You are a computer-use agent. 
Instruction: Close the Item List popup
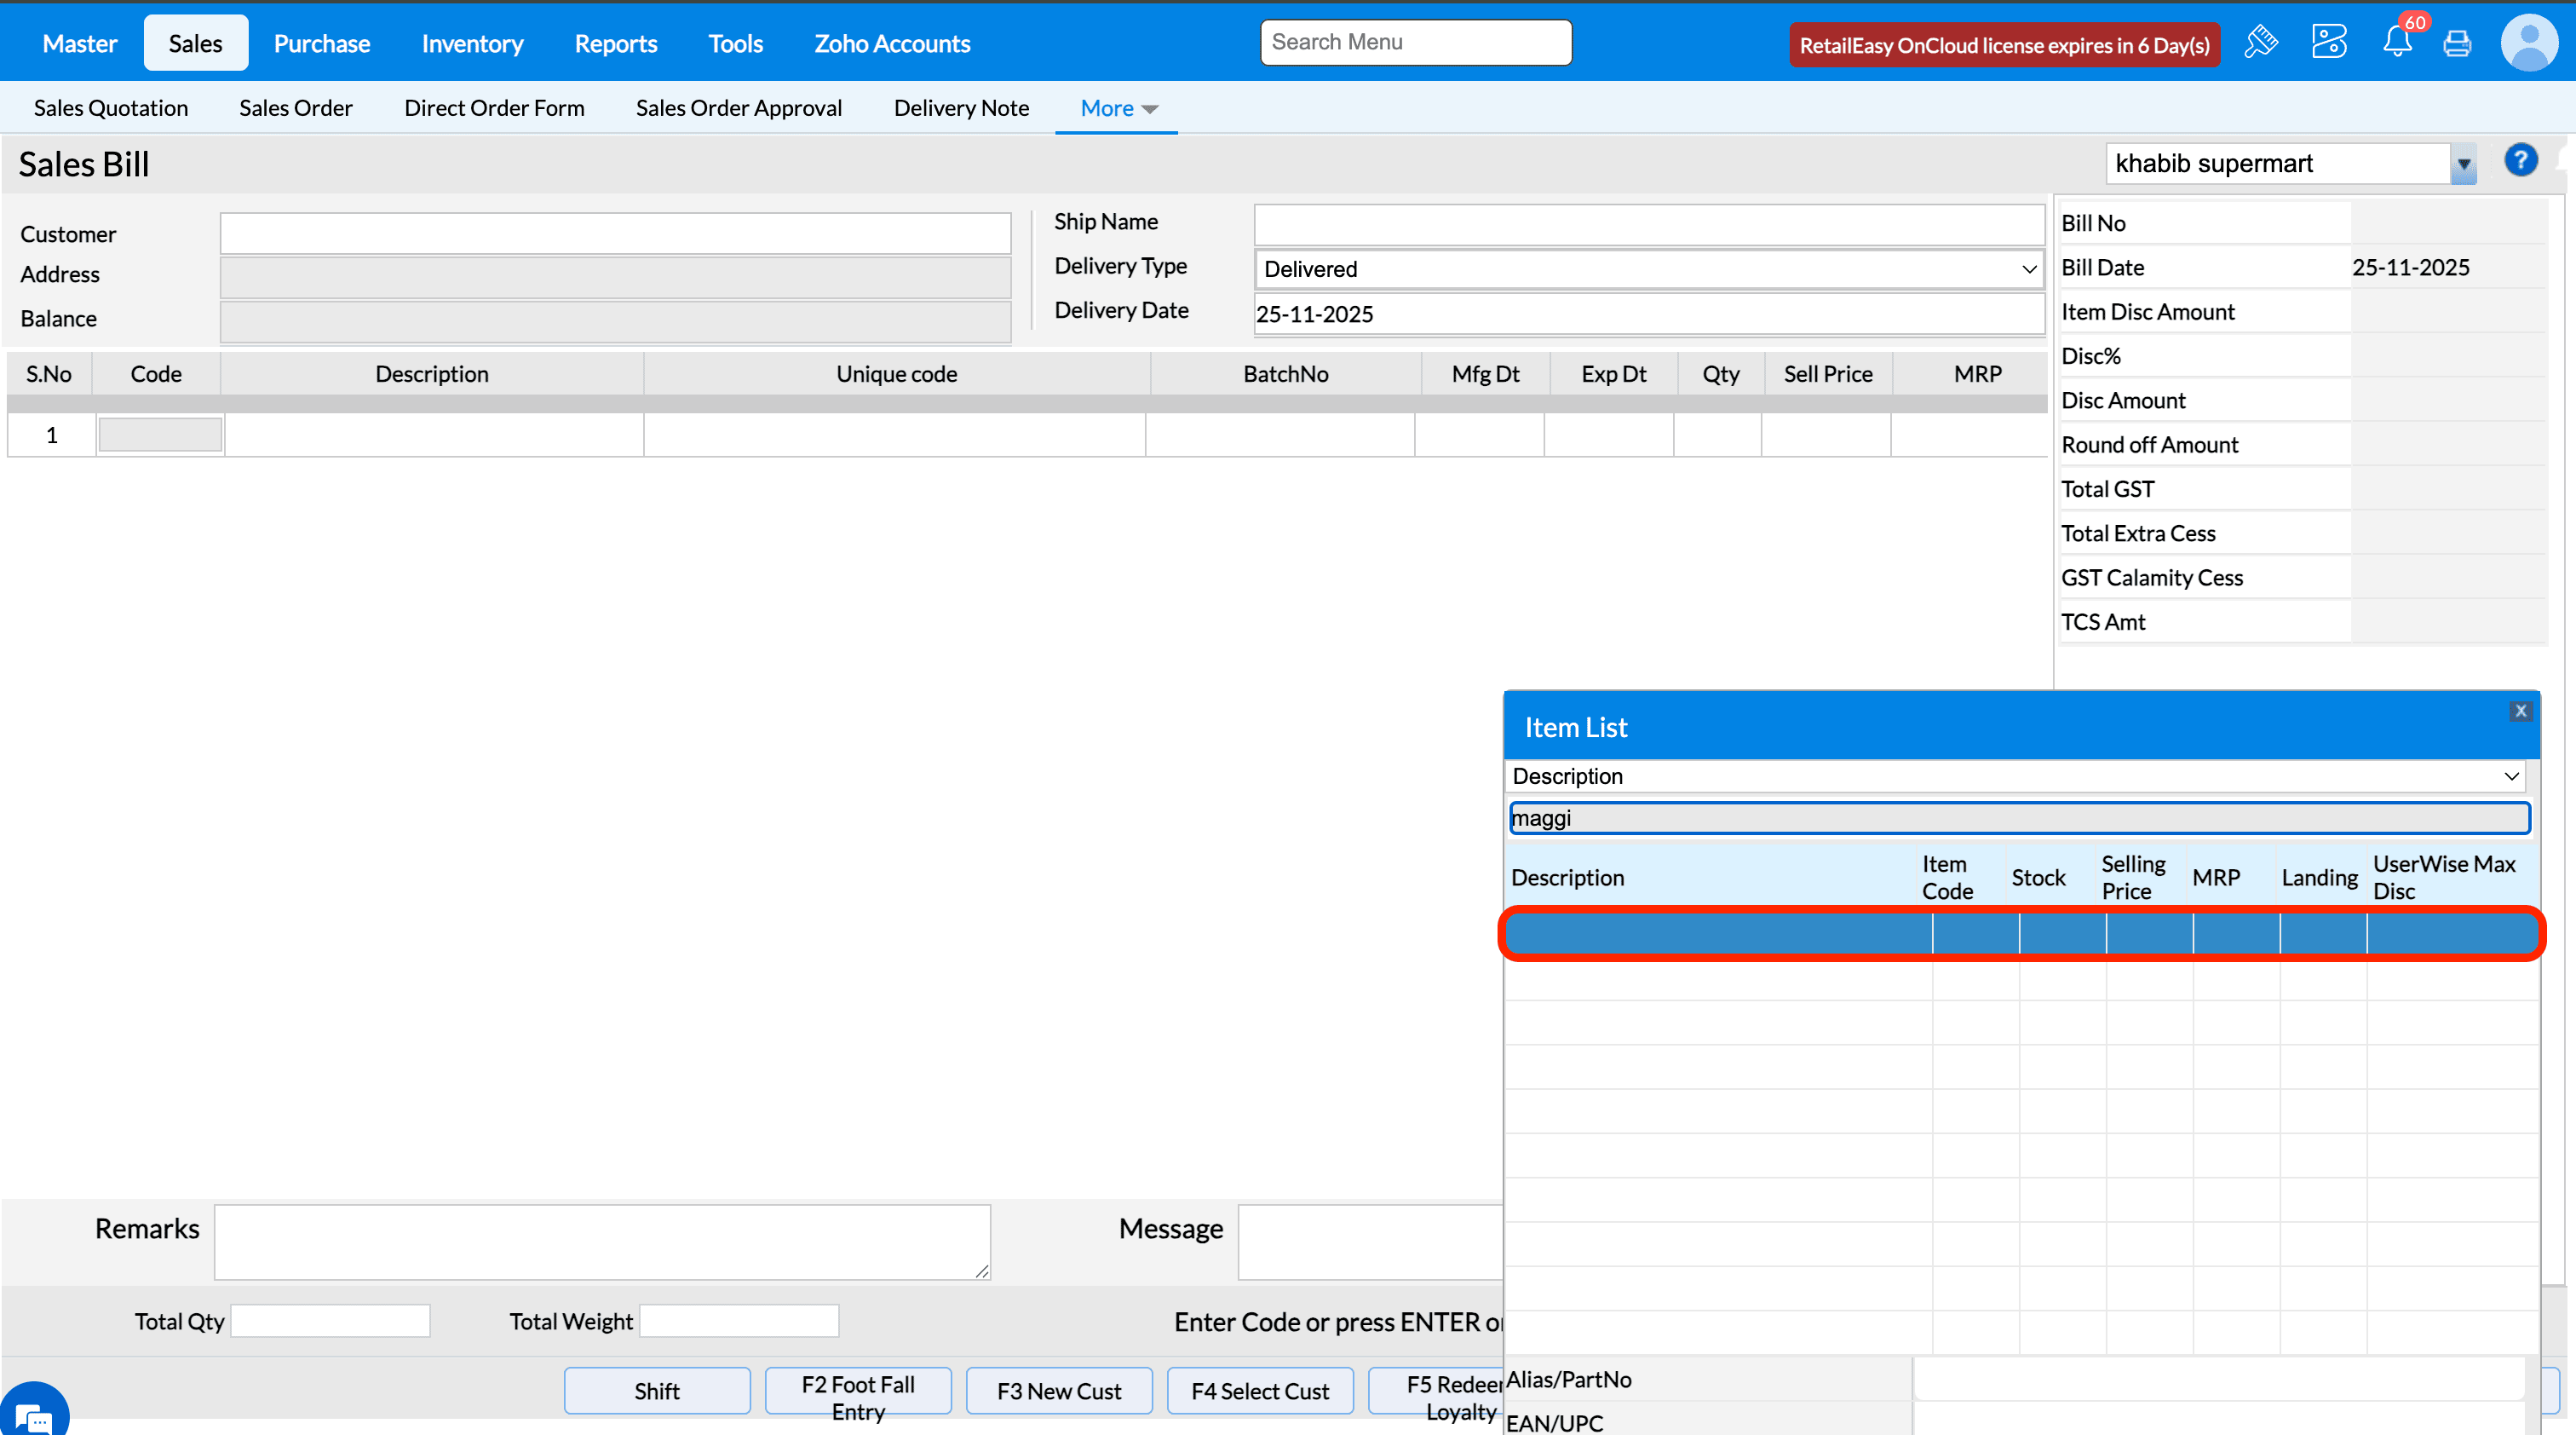[2520, 711]
